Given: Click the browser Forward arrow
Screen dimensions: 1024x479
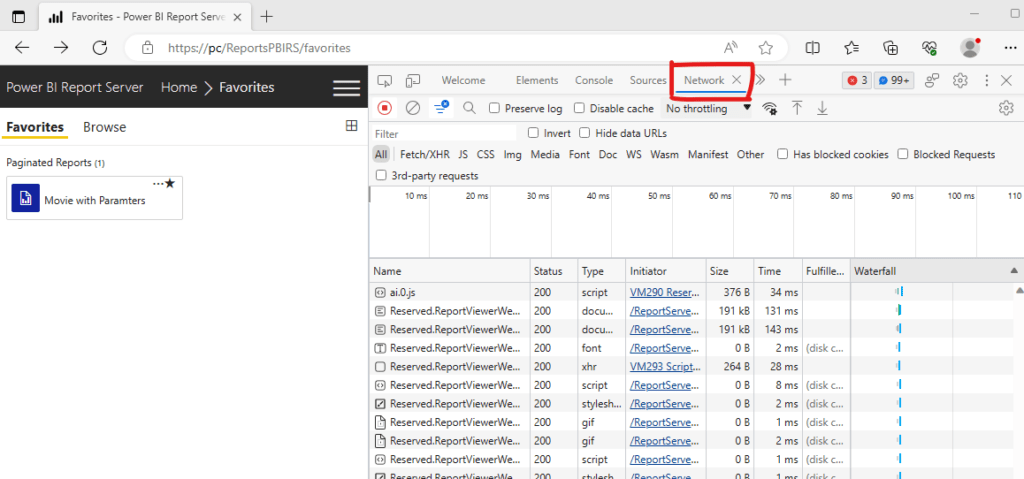Looking at the screenshot, I should pyautogui.click(x=61, y=48).
